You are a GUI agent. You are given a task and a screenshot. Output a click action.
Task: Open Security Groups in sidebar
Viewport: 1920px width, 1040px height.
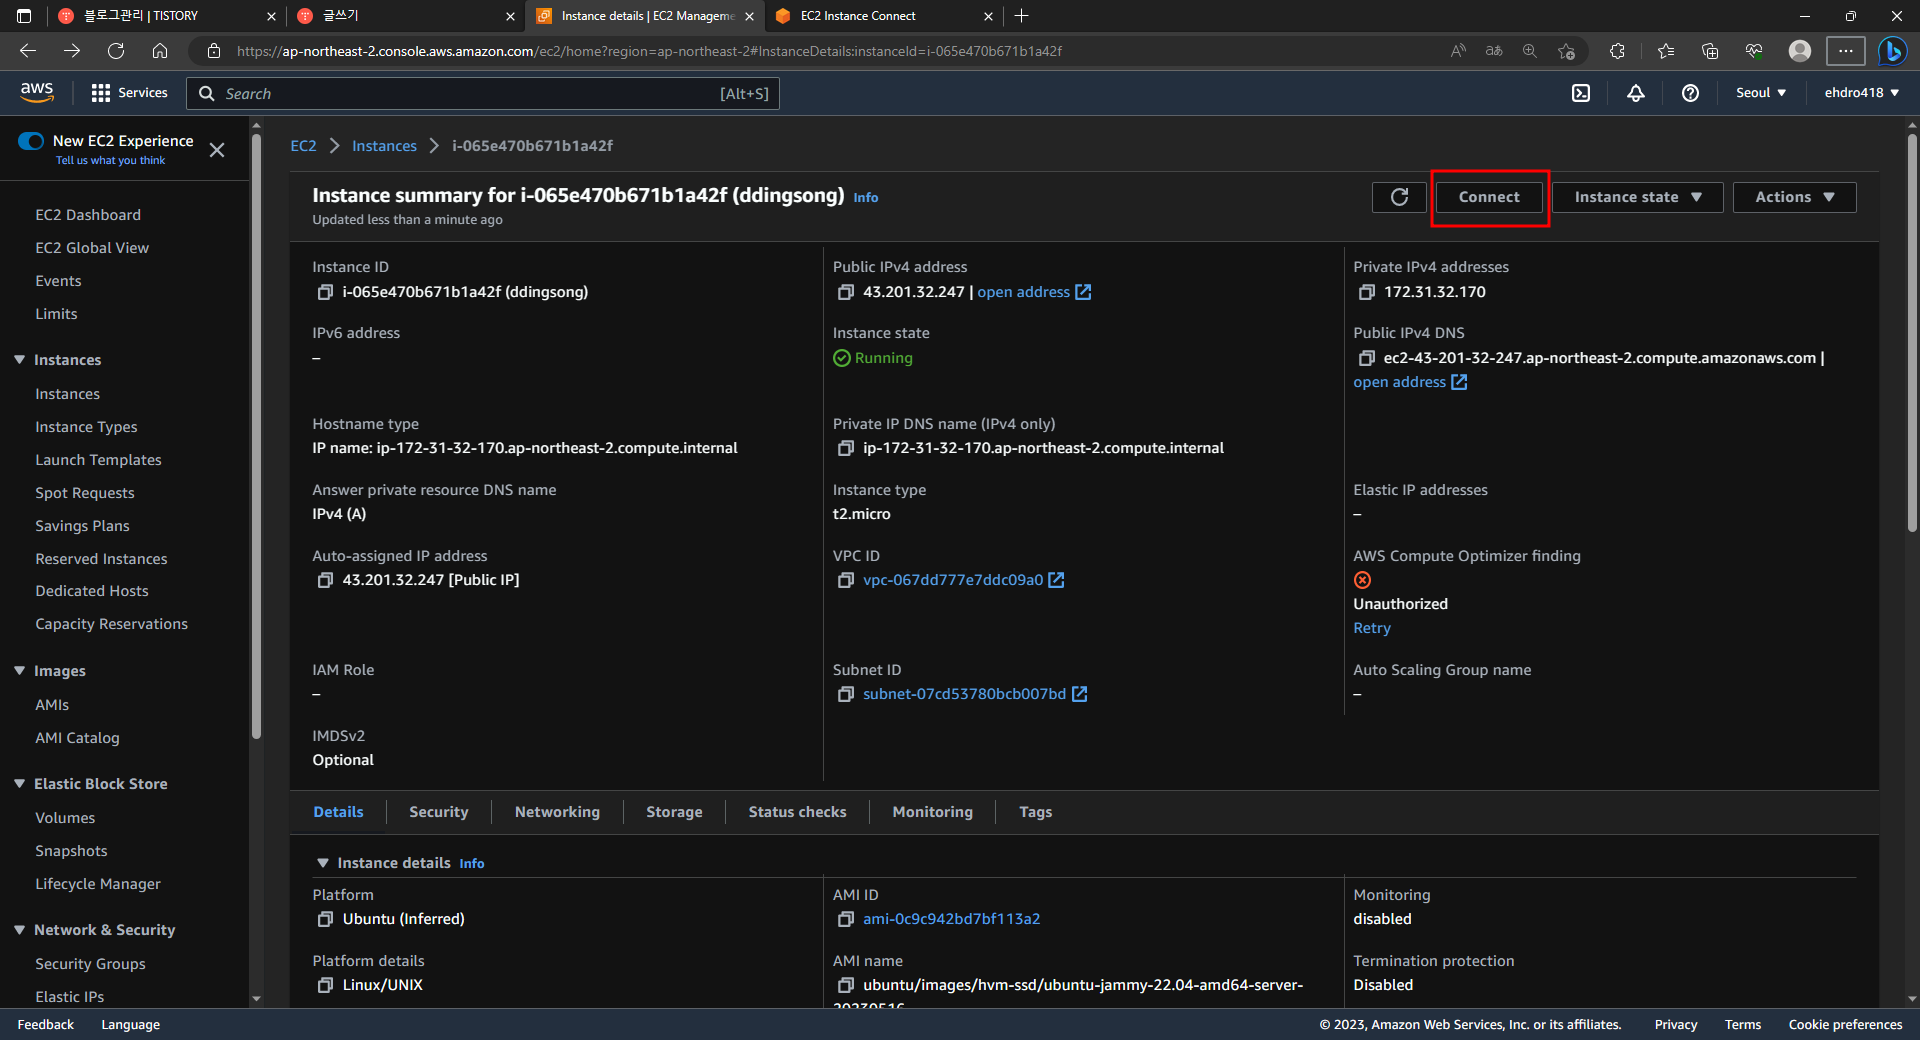[x=90, y=964]
